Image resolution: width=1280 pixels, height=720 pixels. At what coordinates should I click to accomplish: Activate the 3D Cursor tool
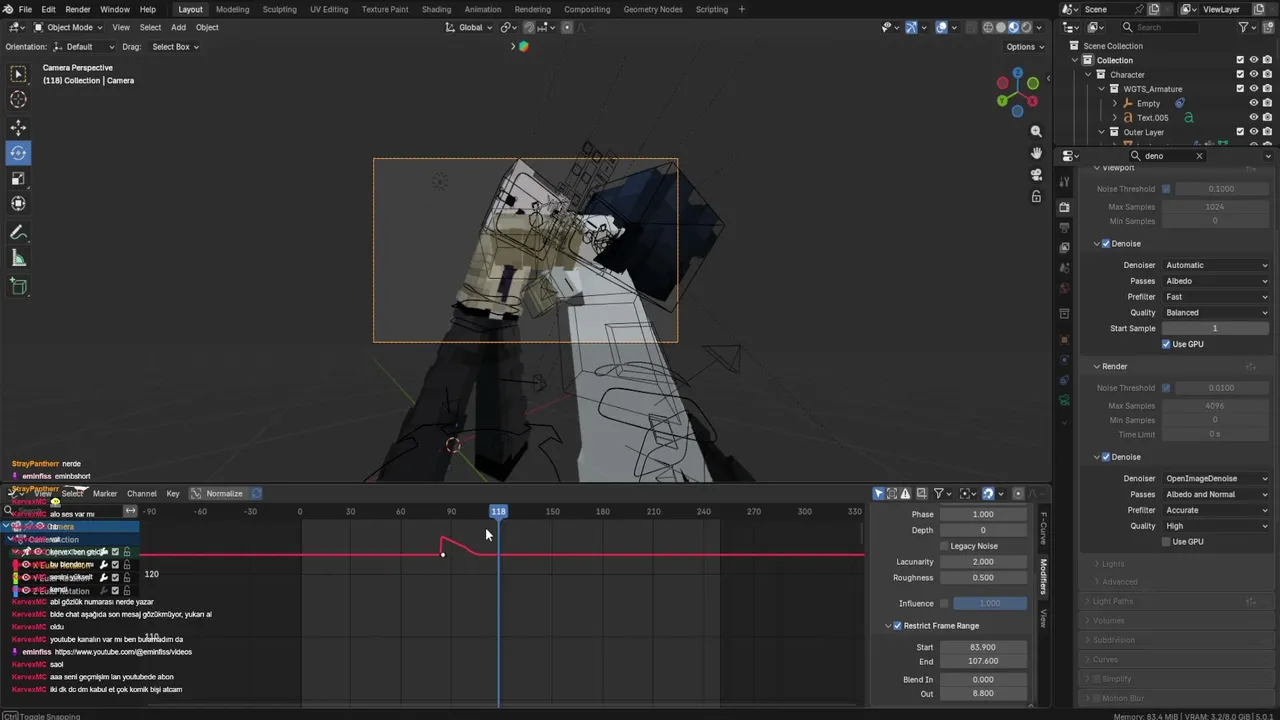click(x=18, y=99)
